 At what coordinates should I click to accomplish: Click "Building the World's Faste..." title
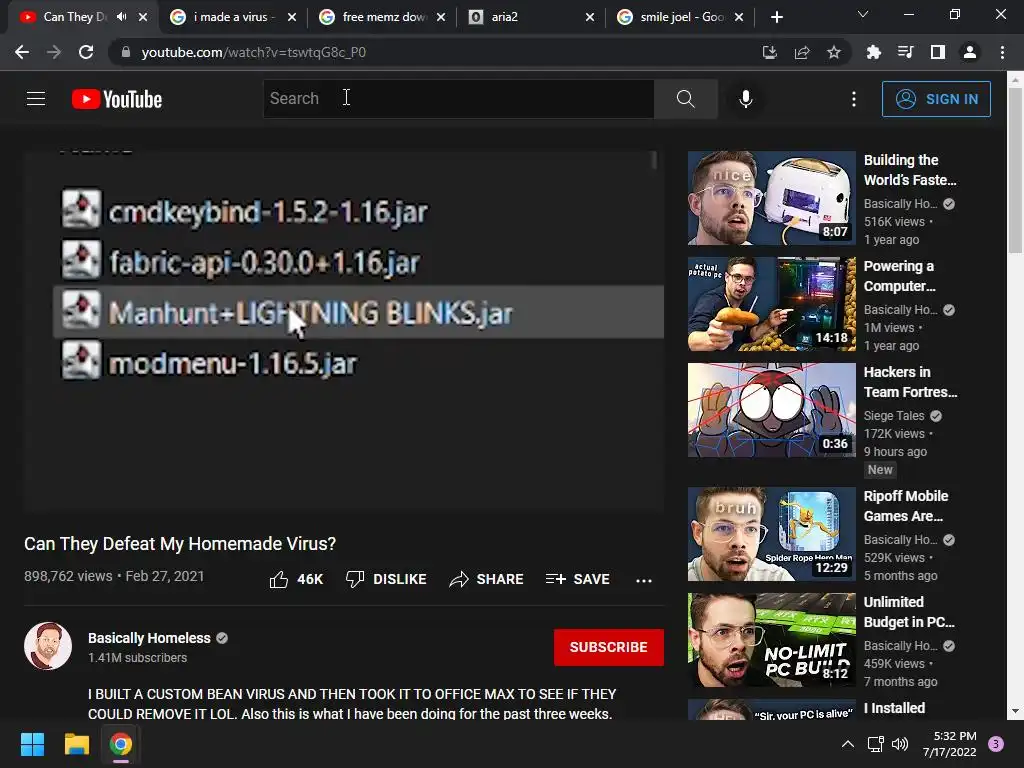click(x=910, y=170)
